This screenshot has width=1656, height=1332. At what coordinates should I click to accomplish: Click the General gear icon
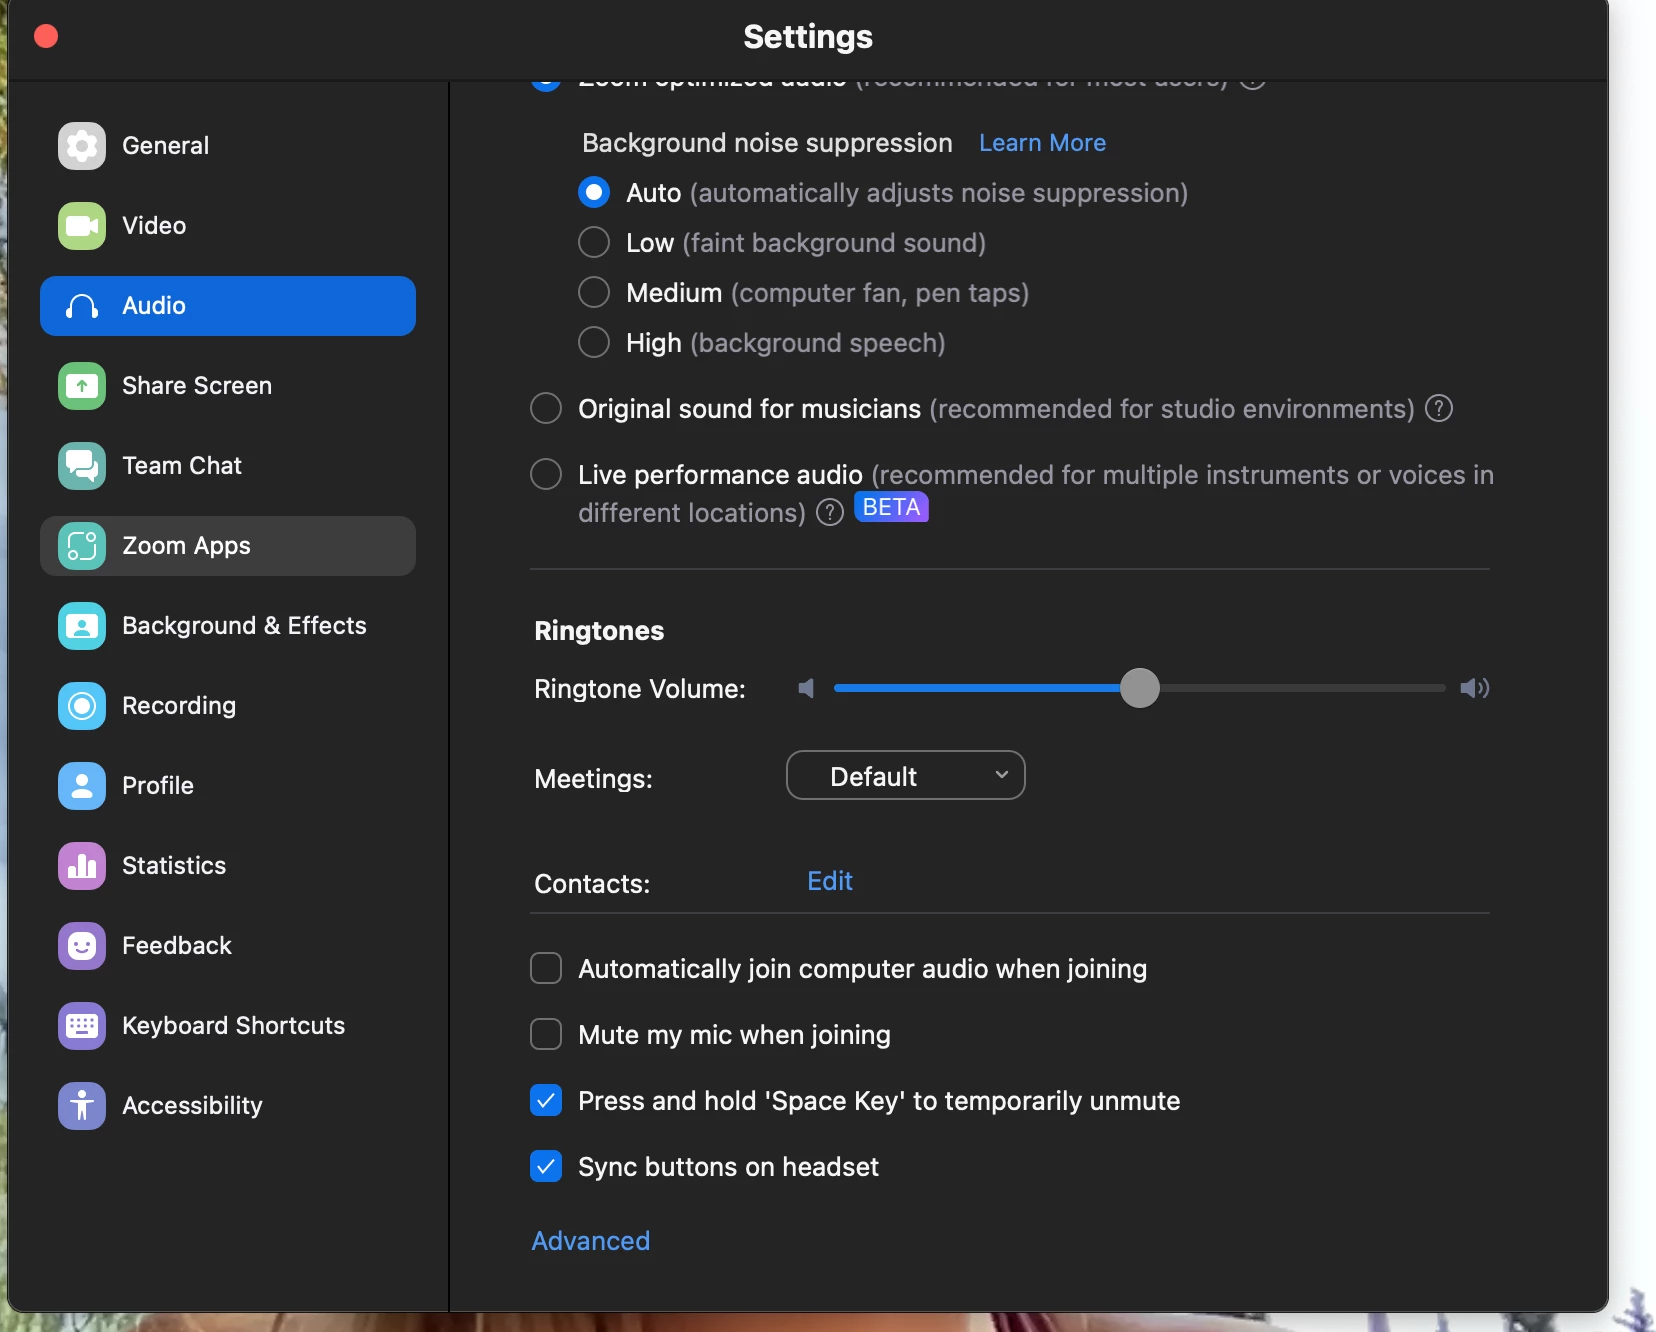[x=82, y=146]
